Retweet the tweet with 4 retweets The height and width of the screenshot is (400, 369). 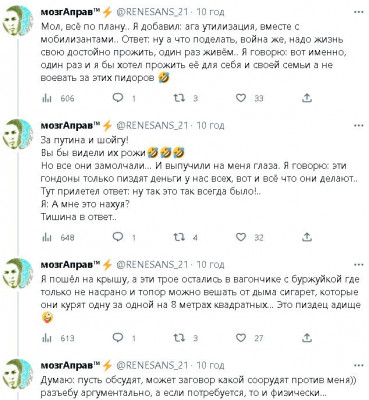[x=179, y=237]
